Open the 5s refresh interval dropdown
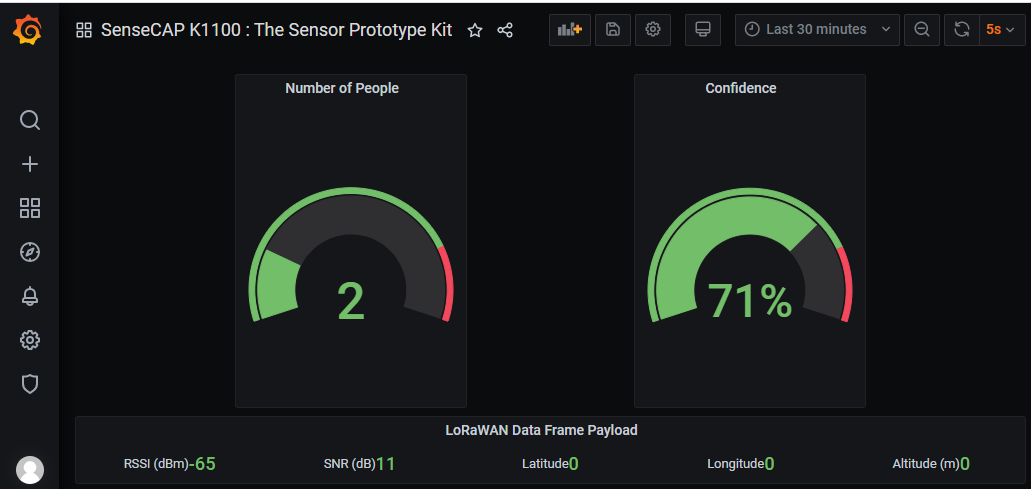1031x489 pixels. tap(1002, 30)
